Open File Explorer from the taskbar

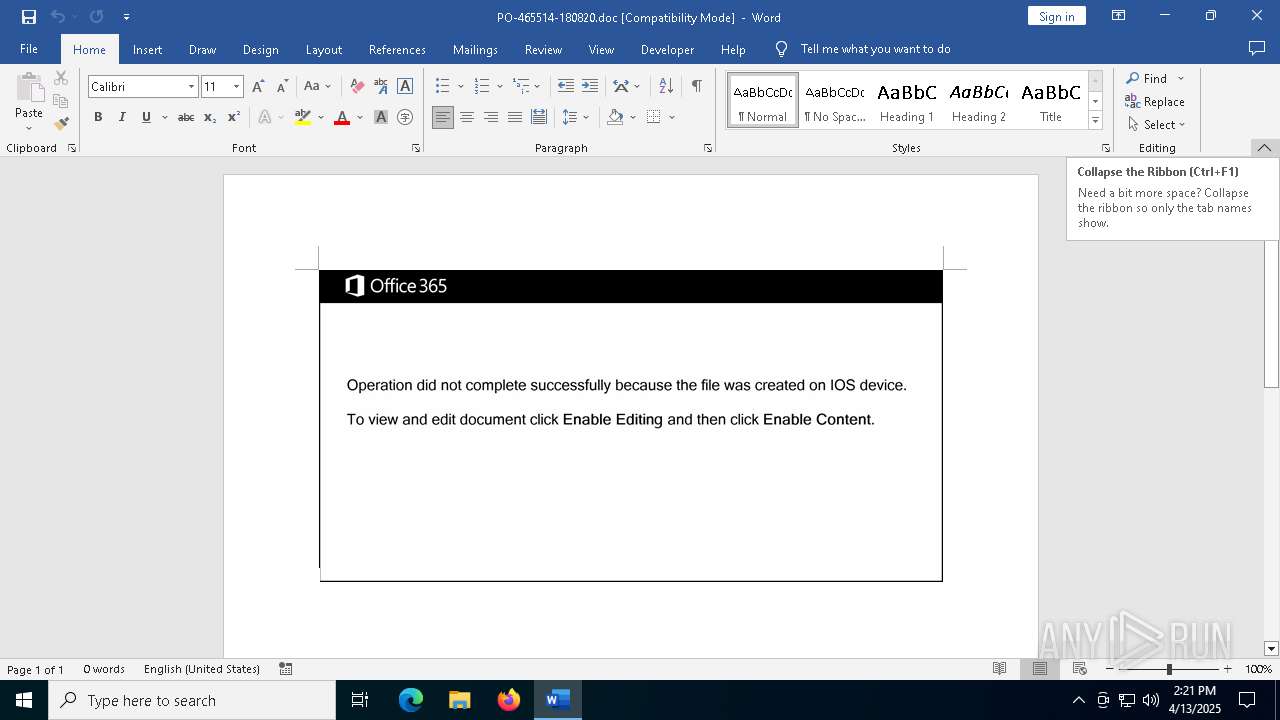pos(460,700)
